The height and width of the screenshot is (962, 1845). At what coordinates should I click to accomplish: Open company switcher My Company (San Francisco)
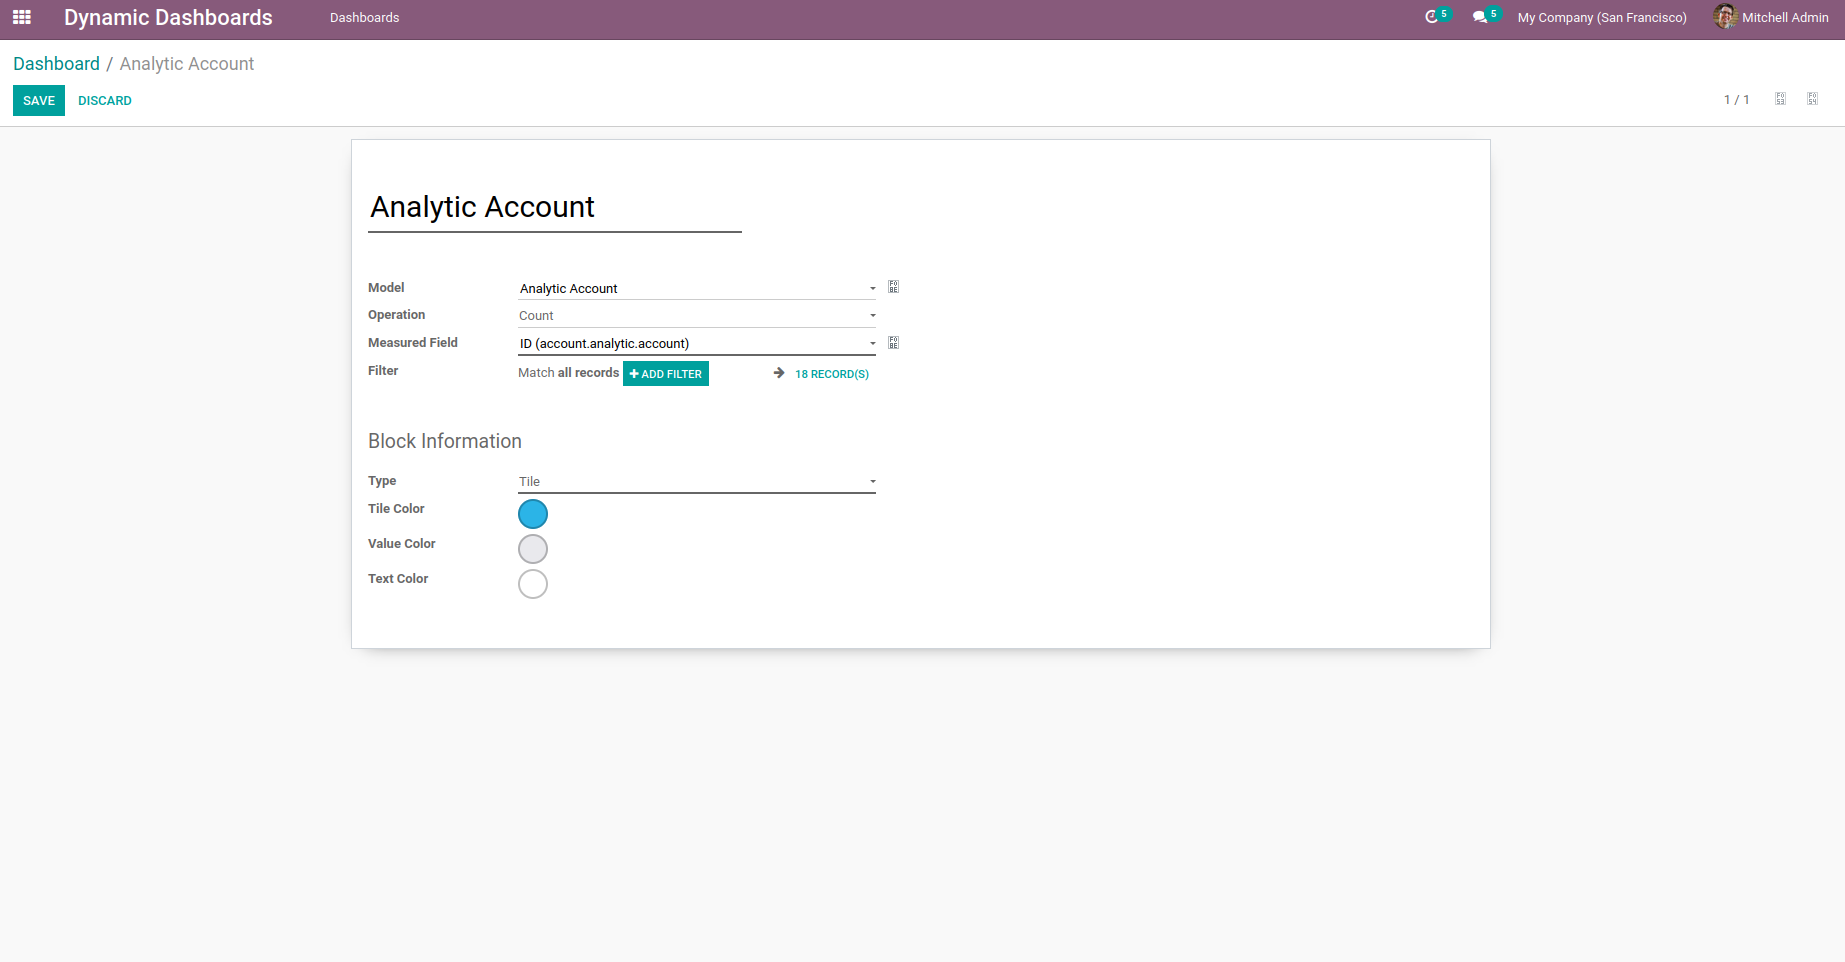coord(1601,18)
